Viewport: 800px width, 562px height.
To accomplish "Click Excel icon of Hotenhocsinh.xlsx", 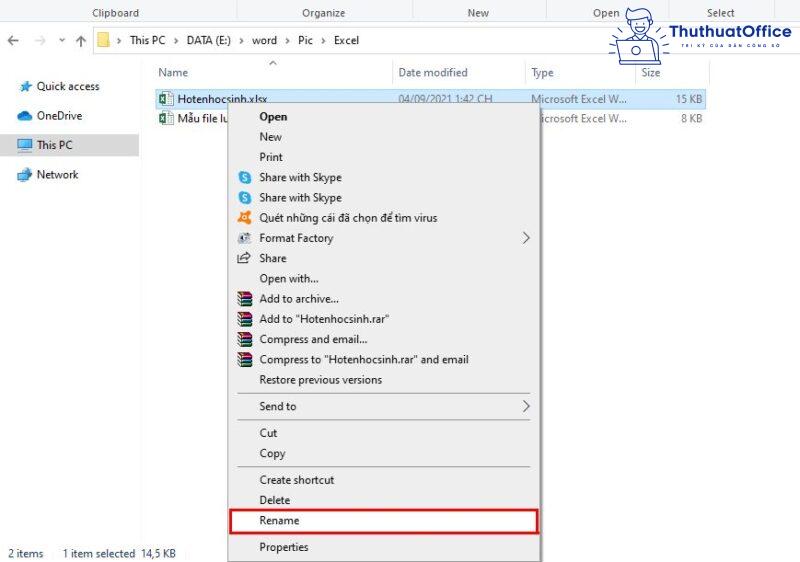I will click(x=165, y=98).
